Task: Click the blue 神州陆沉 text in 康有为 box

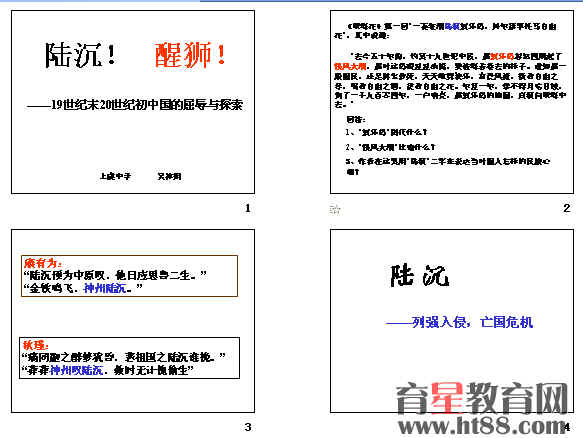Action: point(105,288)
